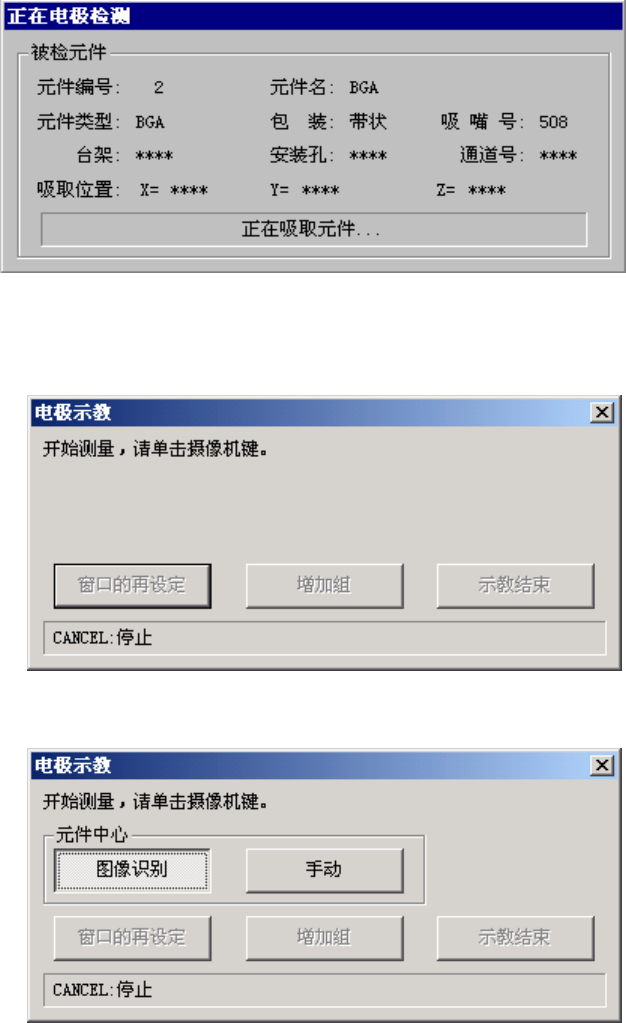Click 增加組 in dialog without 元件中心
Image resolution: width=626 pixels, height=1023 pixels.
click(x=324, y=586)
